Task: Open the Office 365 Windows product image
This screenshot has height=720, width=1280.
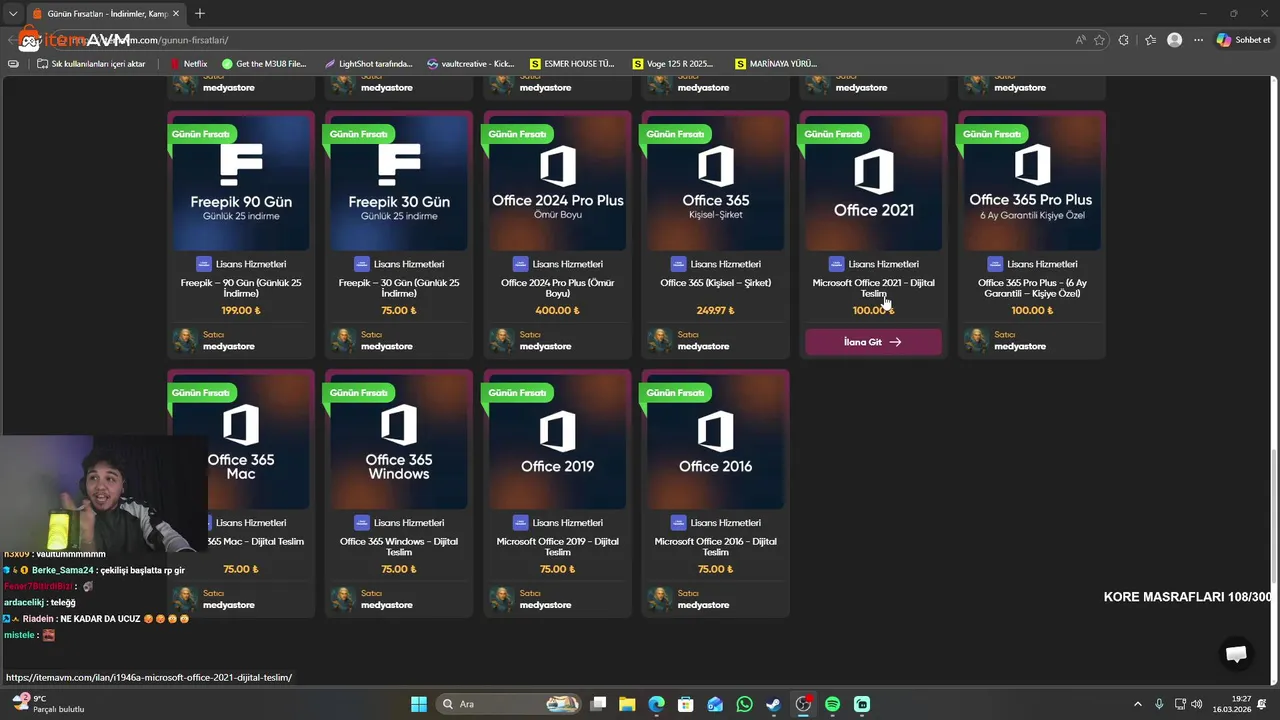Action: (399, 440)
